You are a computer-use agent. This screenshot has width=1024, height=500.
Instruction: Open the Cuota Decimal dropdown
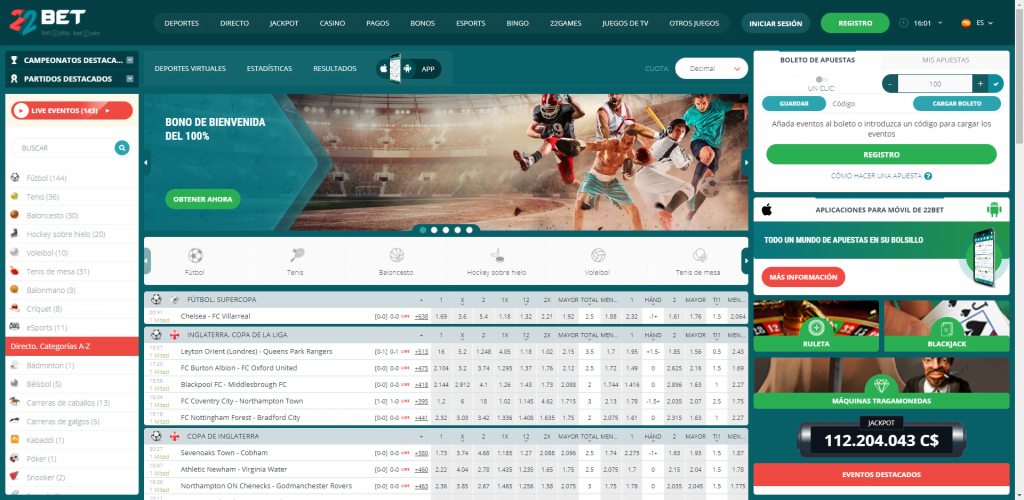click(711, 68)
